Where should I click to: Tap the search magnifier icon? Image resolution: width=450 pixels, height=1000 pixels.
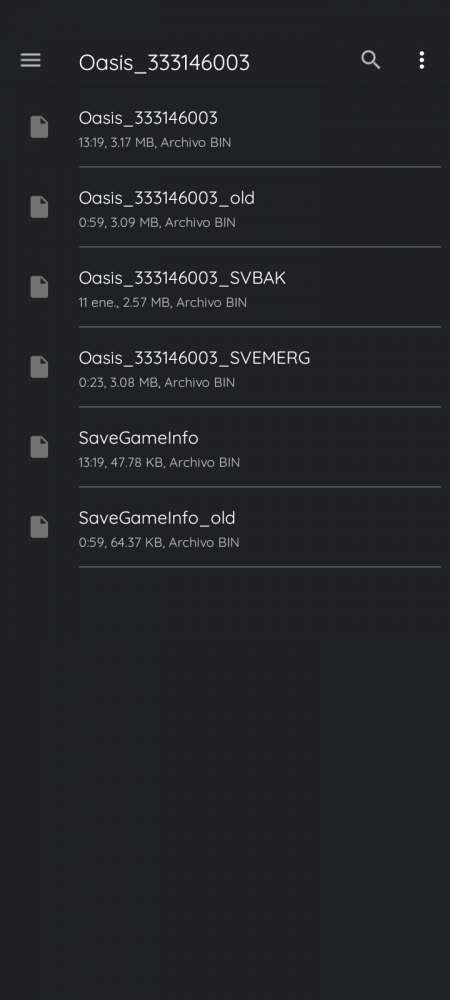[371, 60]
